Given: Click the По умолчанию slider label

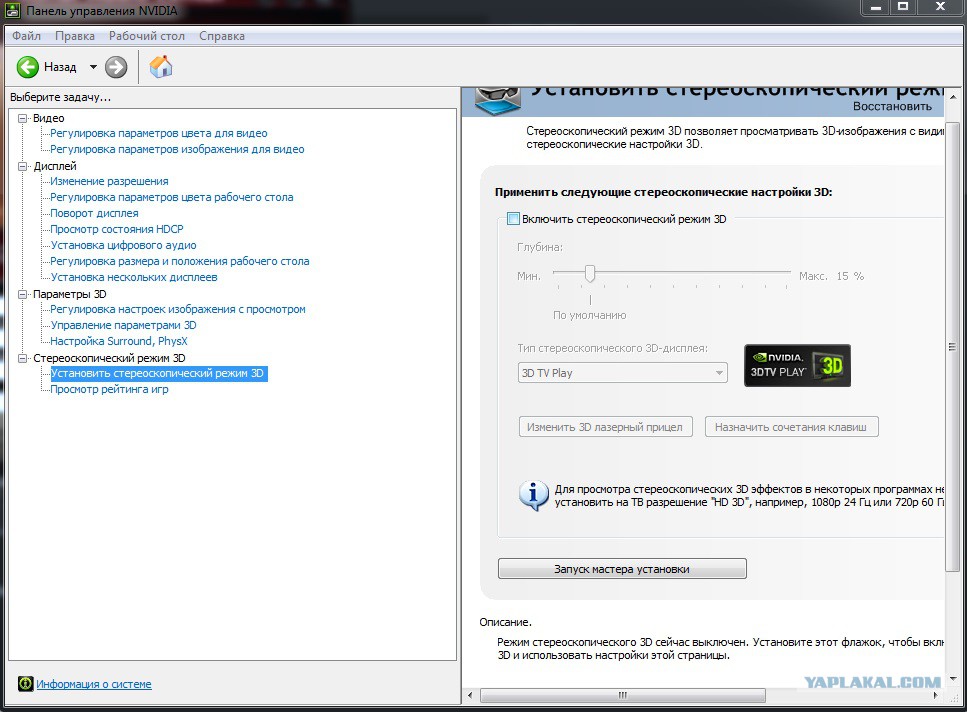Looking at the screenshot, I should (x=590, y=315).
